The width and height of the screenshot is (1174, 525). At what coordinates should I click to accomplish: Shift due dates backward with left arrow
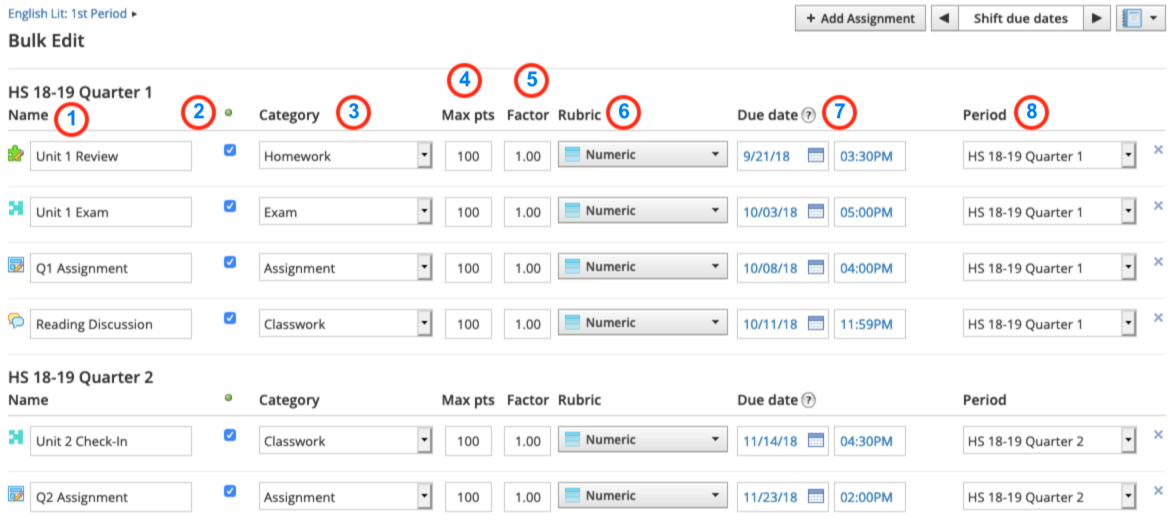click(943, 18)
